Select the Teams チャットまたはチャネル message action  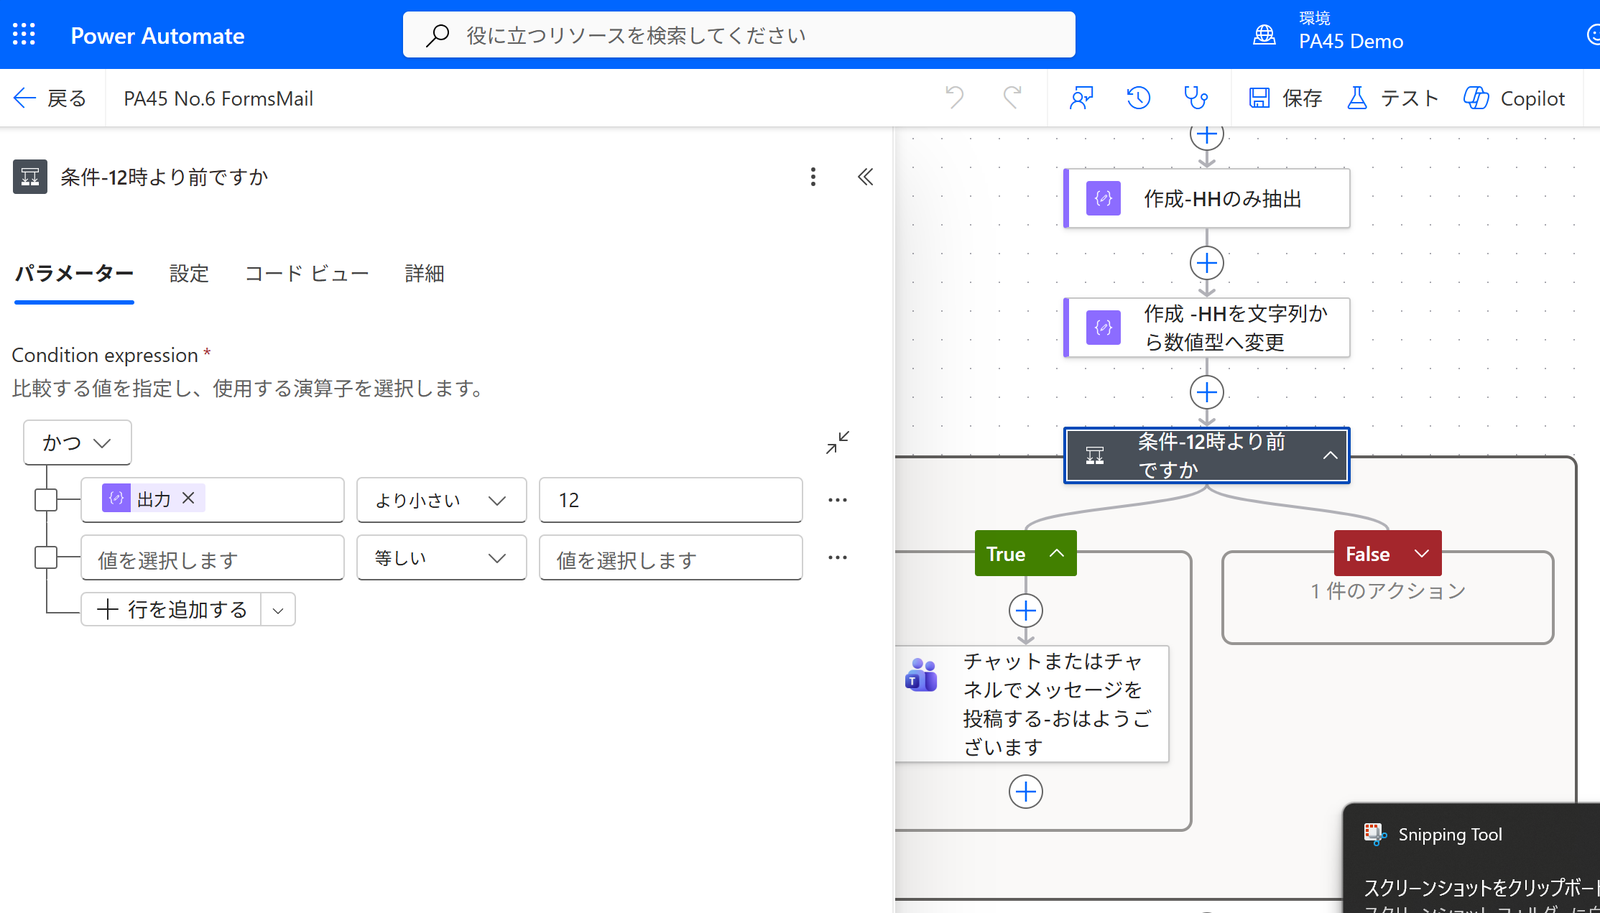[1031, 704]
